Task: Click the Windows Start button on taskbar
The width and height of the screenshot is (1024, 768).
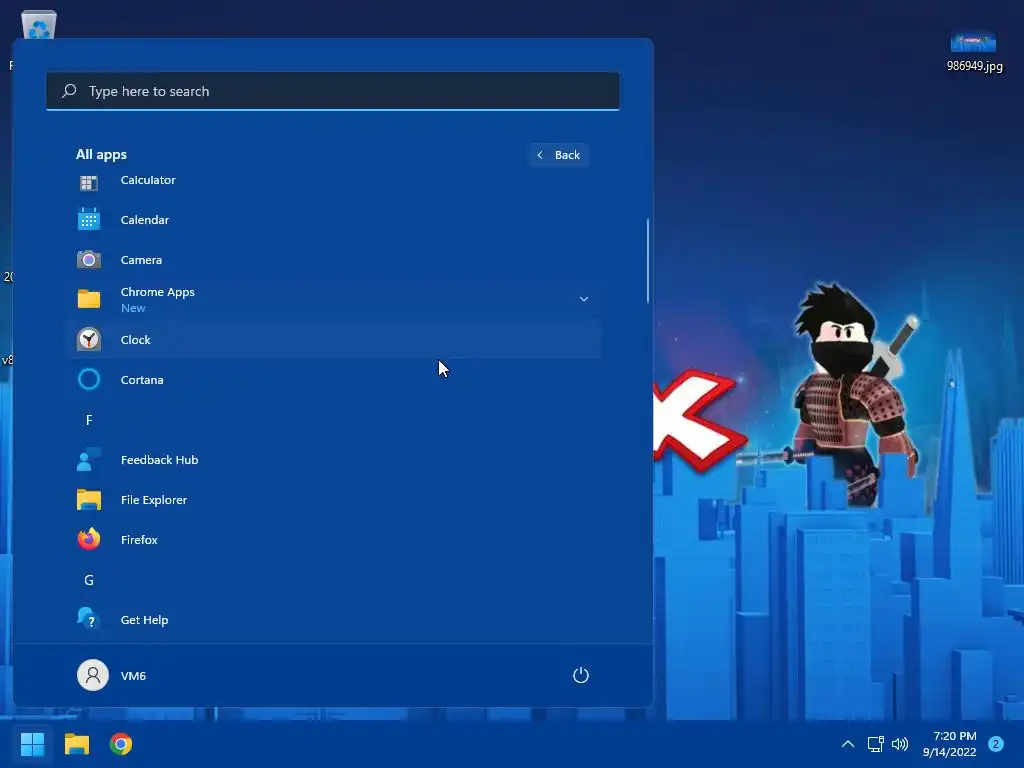Action: point(32,744)
